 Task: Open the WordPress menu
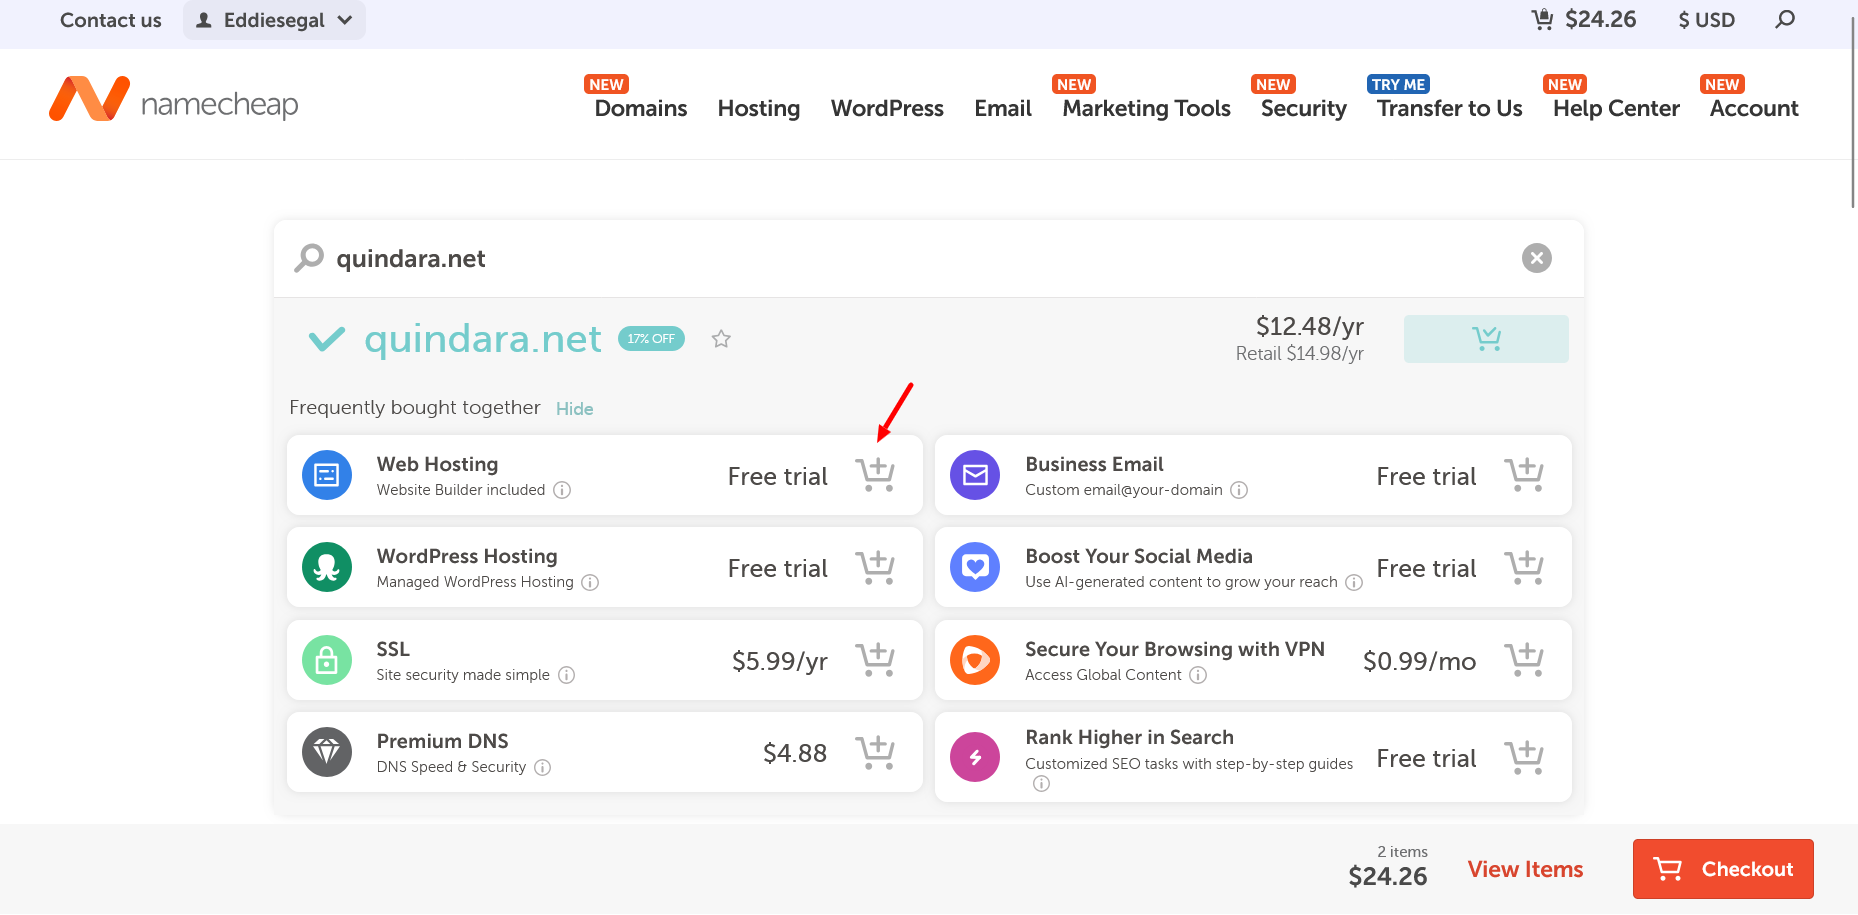(887, 108)
